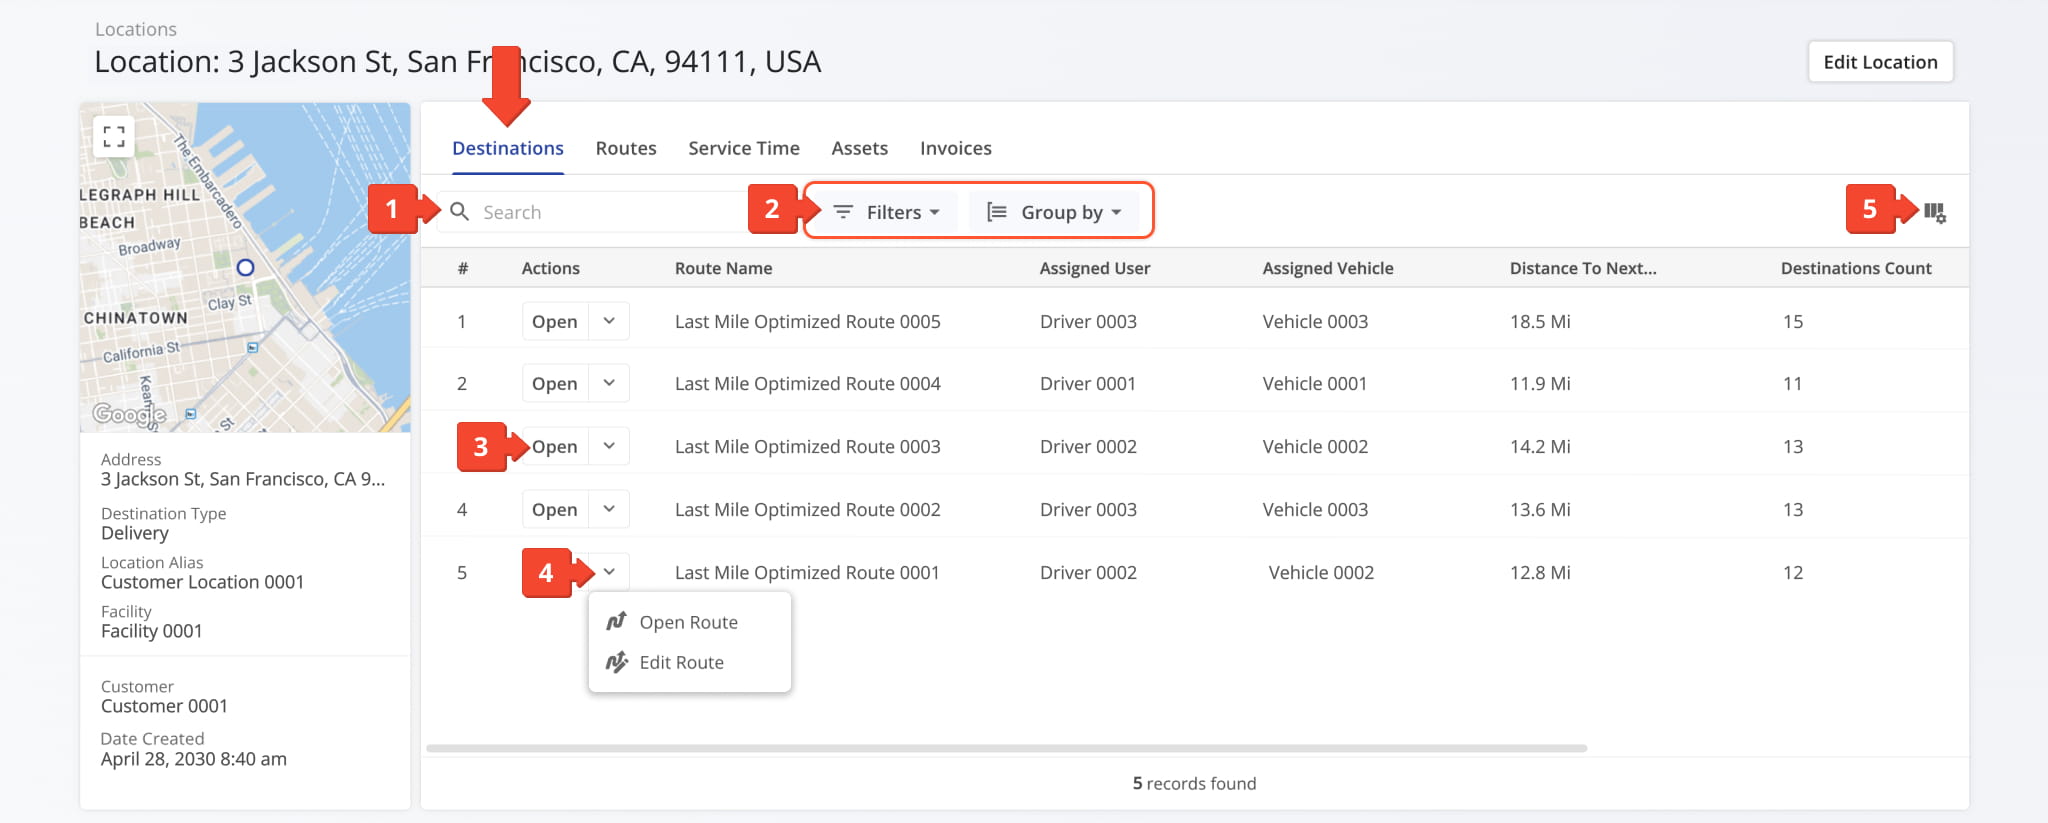
Task: Click the Route Name column header
Action: 723,268
